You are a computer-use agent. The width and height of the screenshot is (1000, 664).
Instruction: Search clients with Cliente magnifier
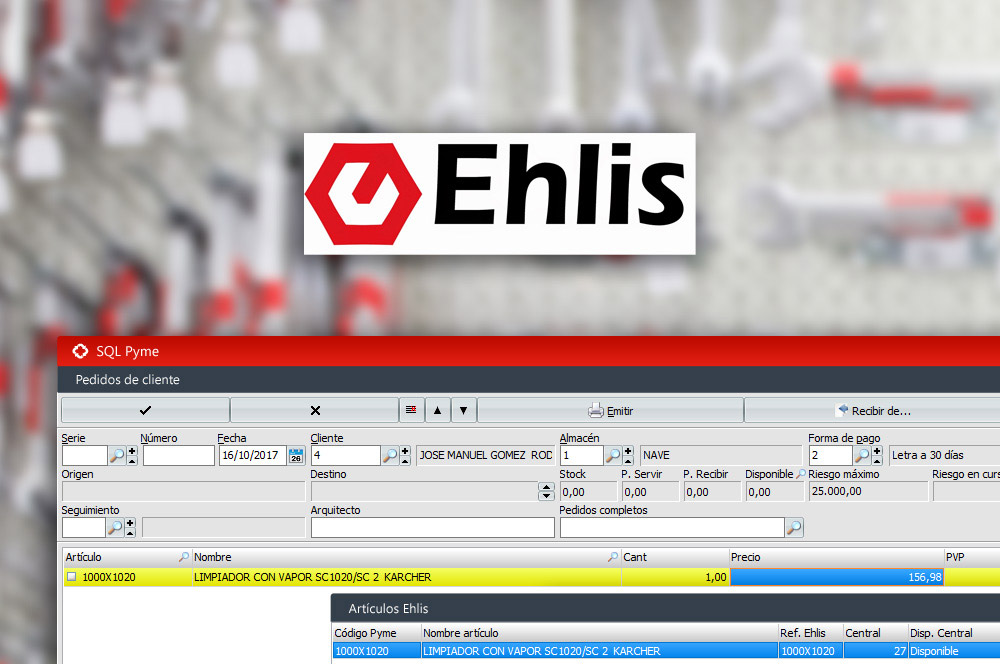(389, 456)
